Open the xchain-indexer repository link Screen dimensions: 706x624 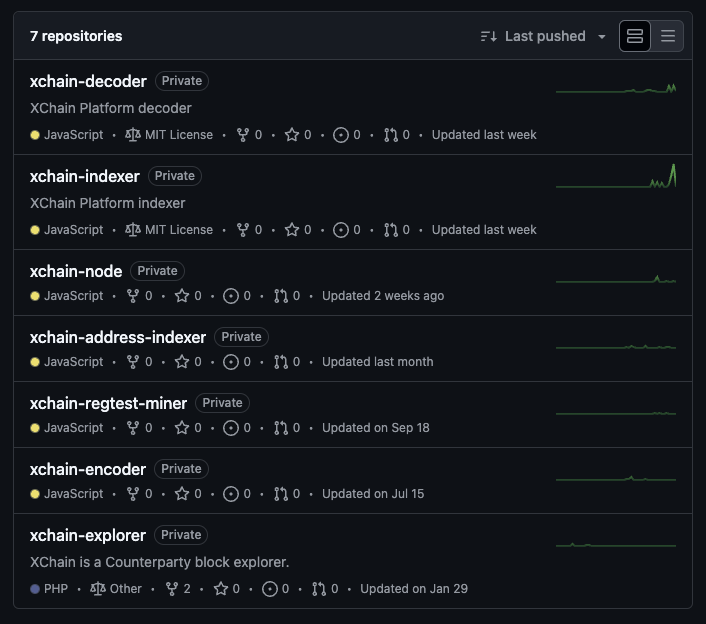click(85, 176)
